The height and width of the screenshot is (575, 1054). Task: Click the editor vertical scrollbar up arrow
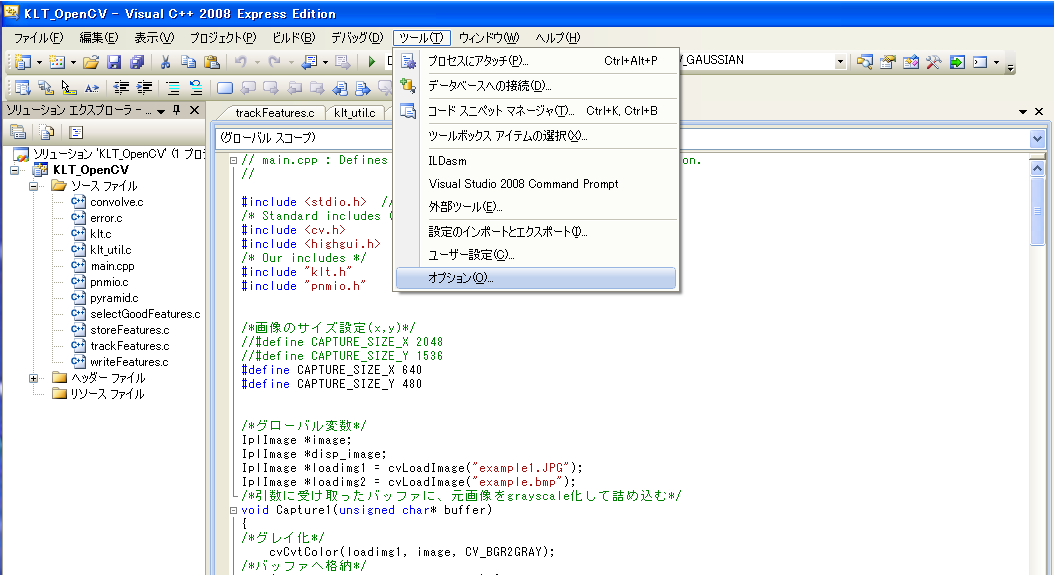(1037, 168)
